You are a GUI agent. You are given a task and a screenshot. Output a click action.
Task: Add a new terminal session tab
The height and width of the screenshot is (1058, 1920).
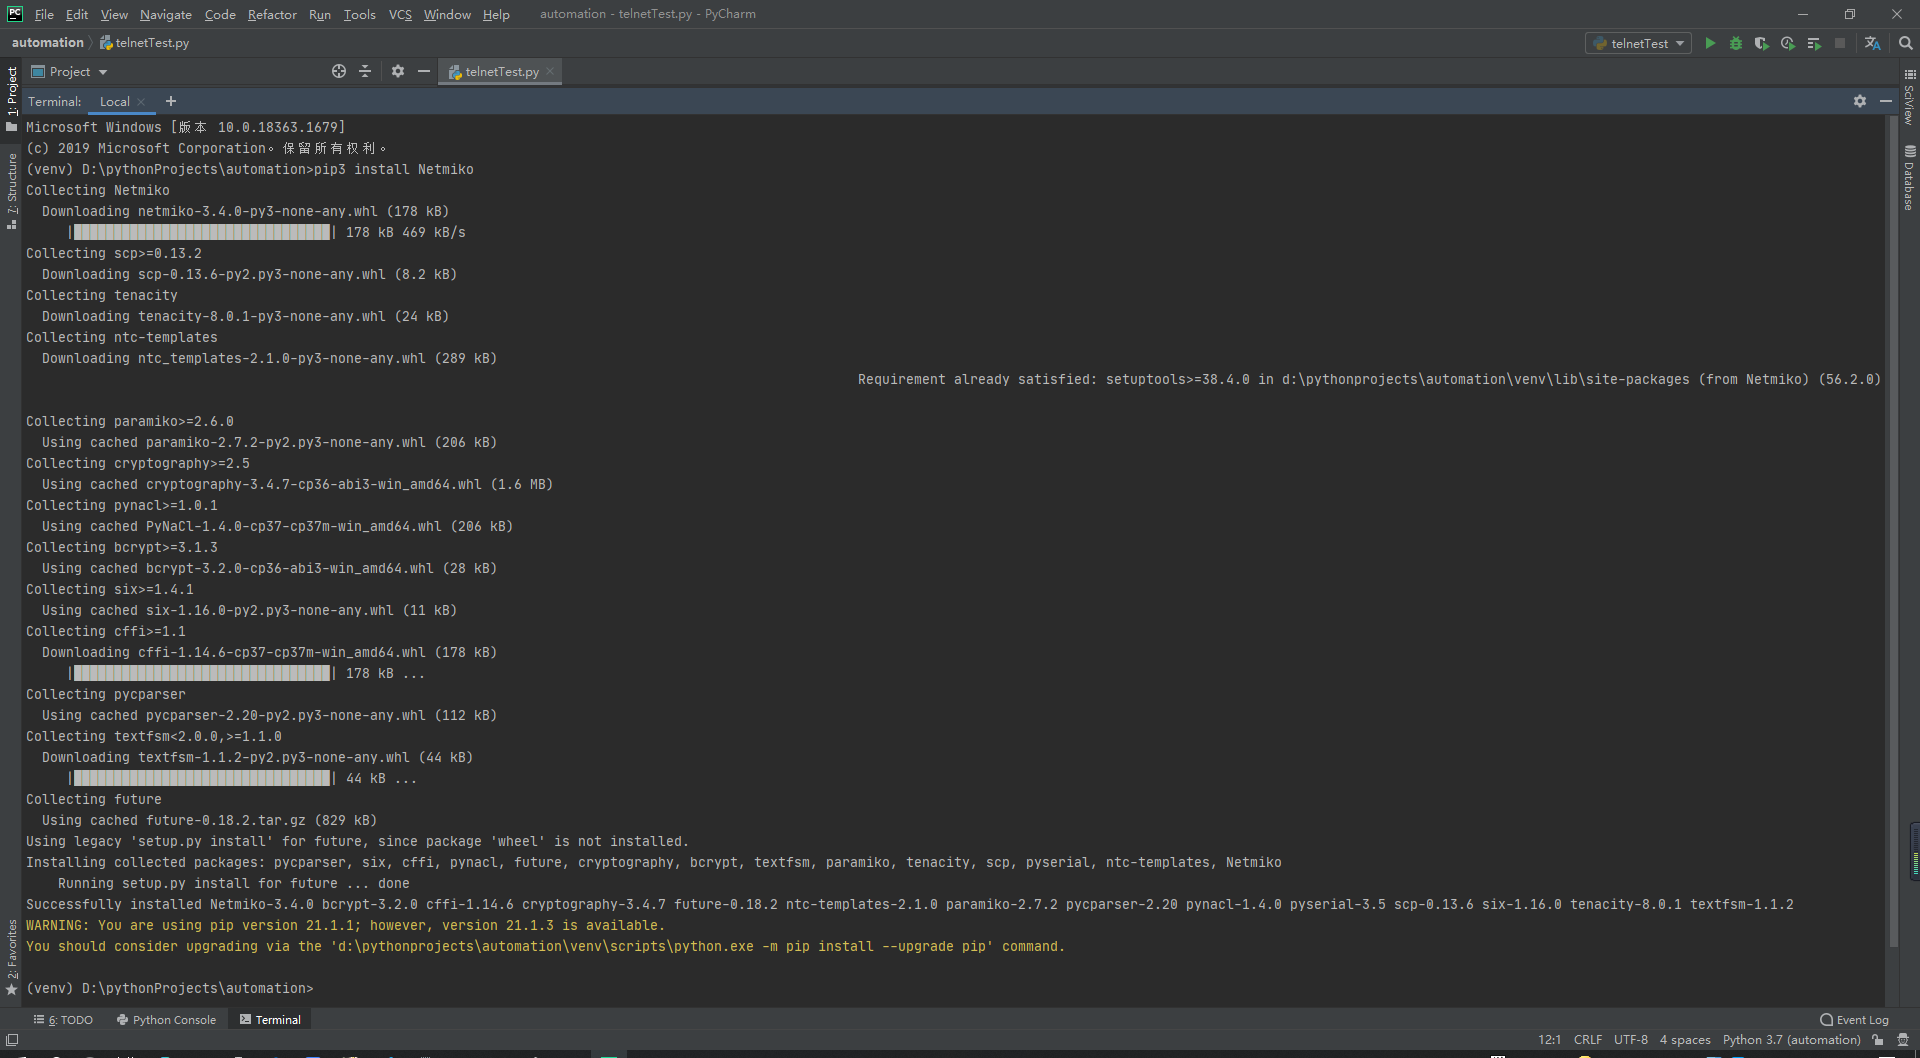coord(171,101)
